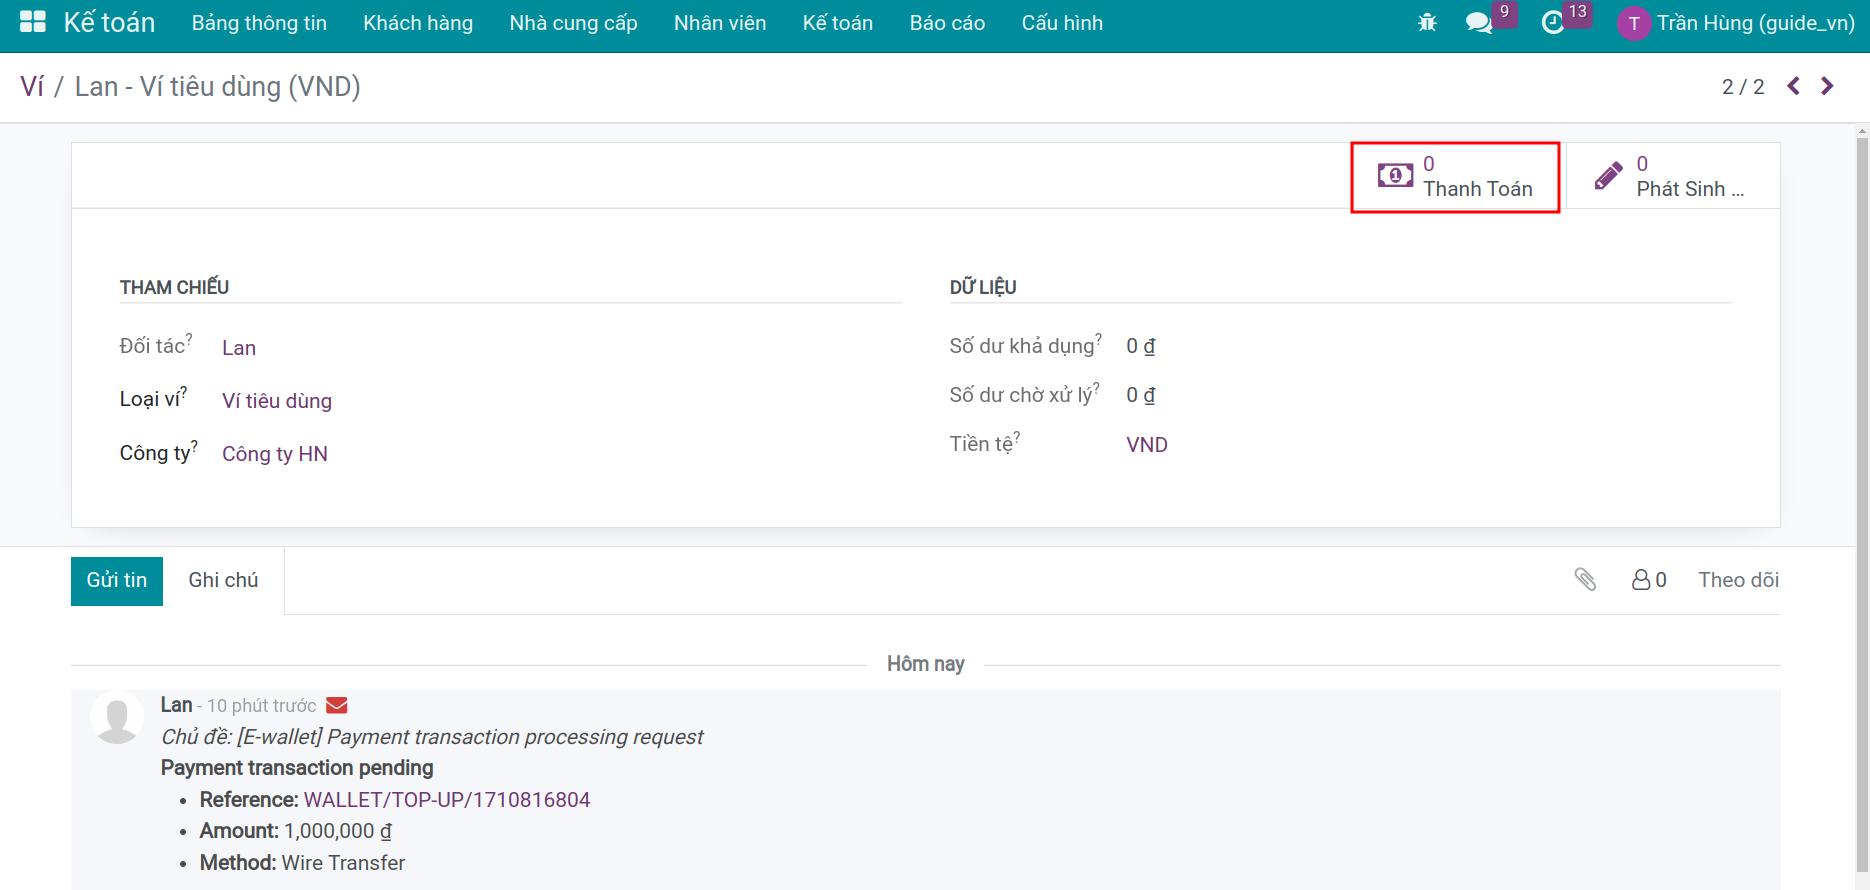Image resolution: width=1870 pixels, height=890 pixels.
Task: Open the Bảng thông tin menu
Action: 259,23
